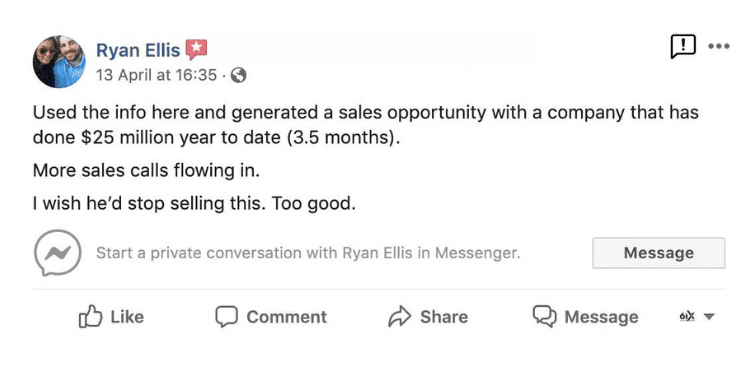This screenshot has width=751, height=368.
Task: Open Ryan Ellis profile picture
Action: tap(59, 62)
